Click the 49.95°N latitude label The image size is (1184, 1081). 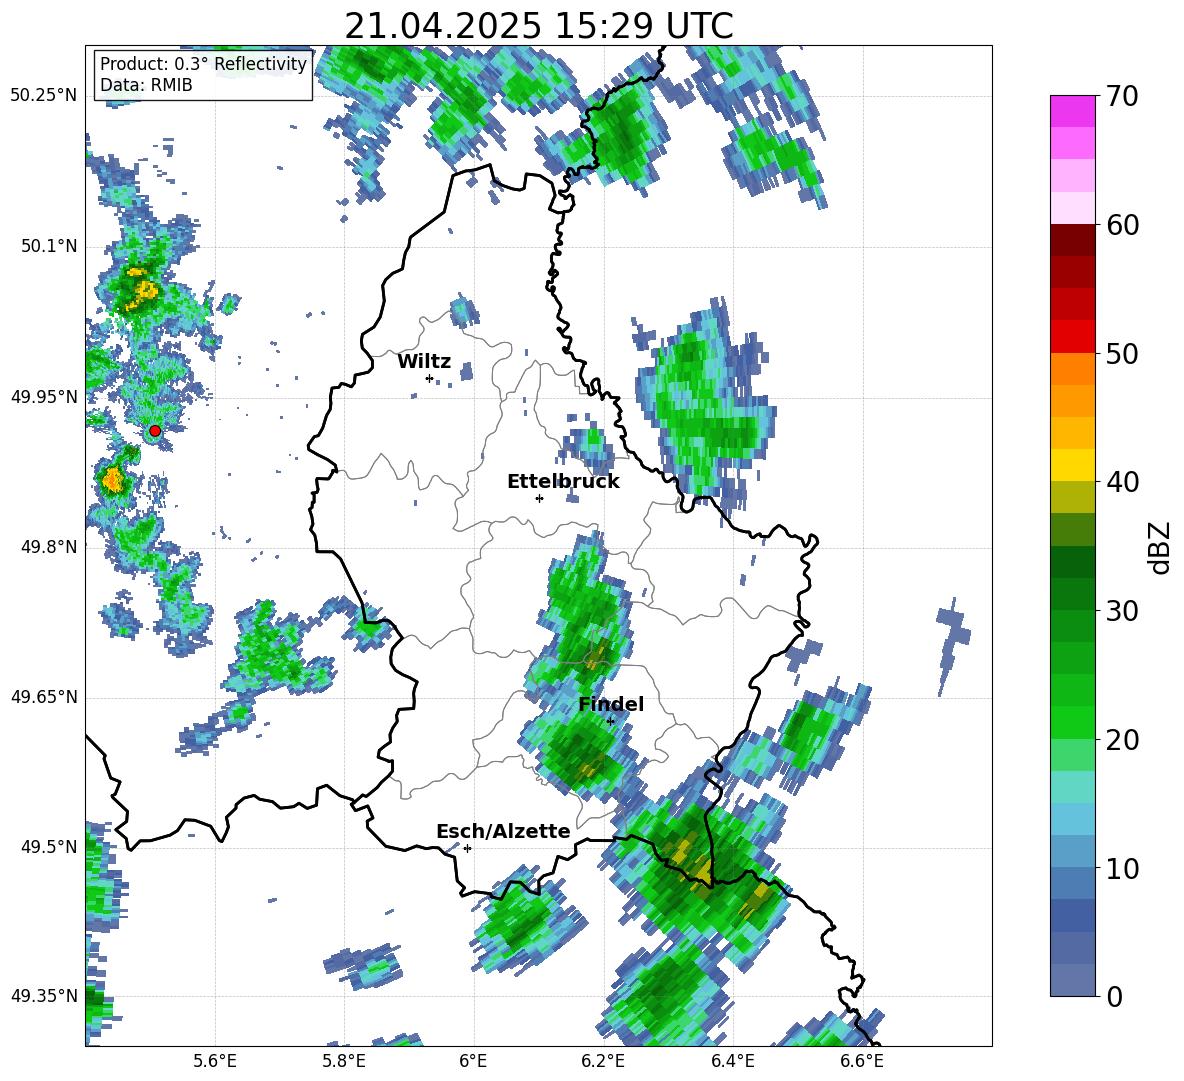coord(44,396)
